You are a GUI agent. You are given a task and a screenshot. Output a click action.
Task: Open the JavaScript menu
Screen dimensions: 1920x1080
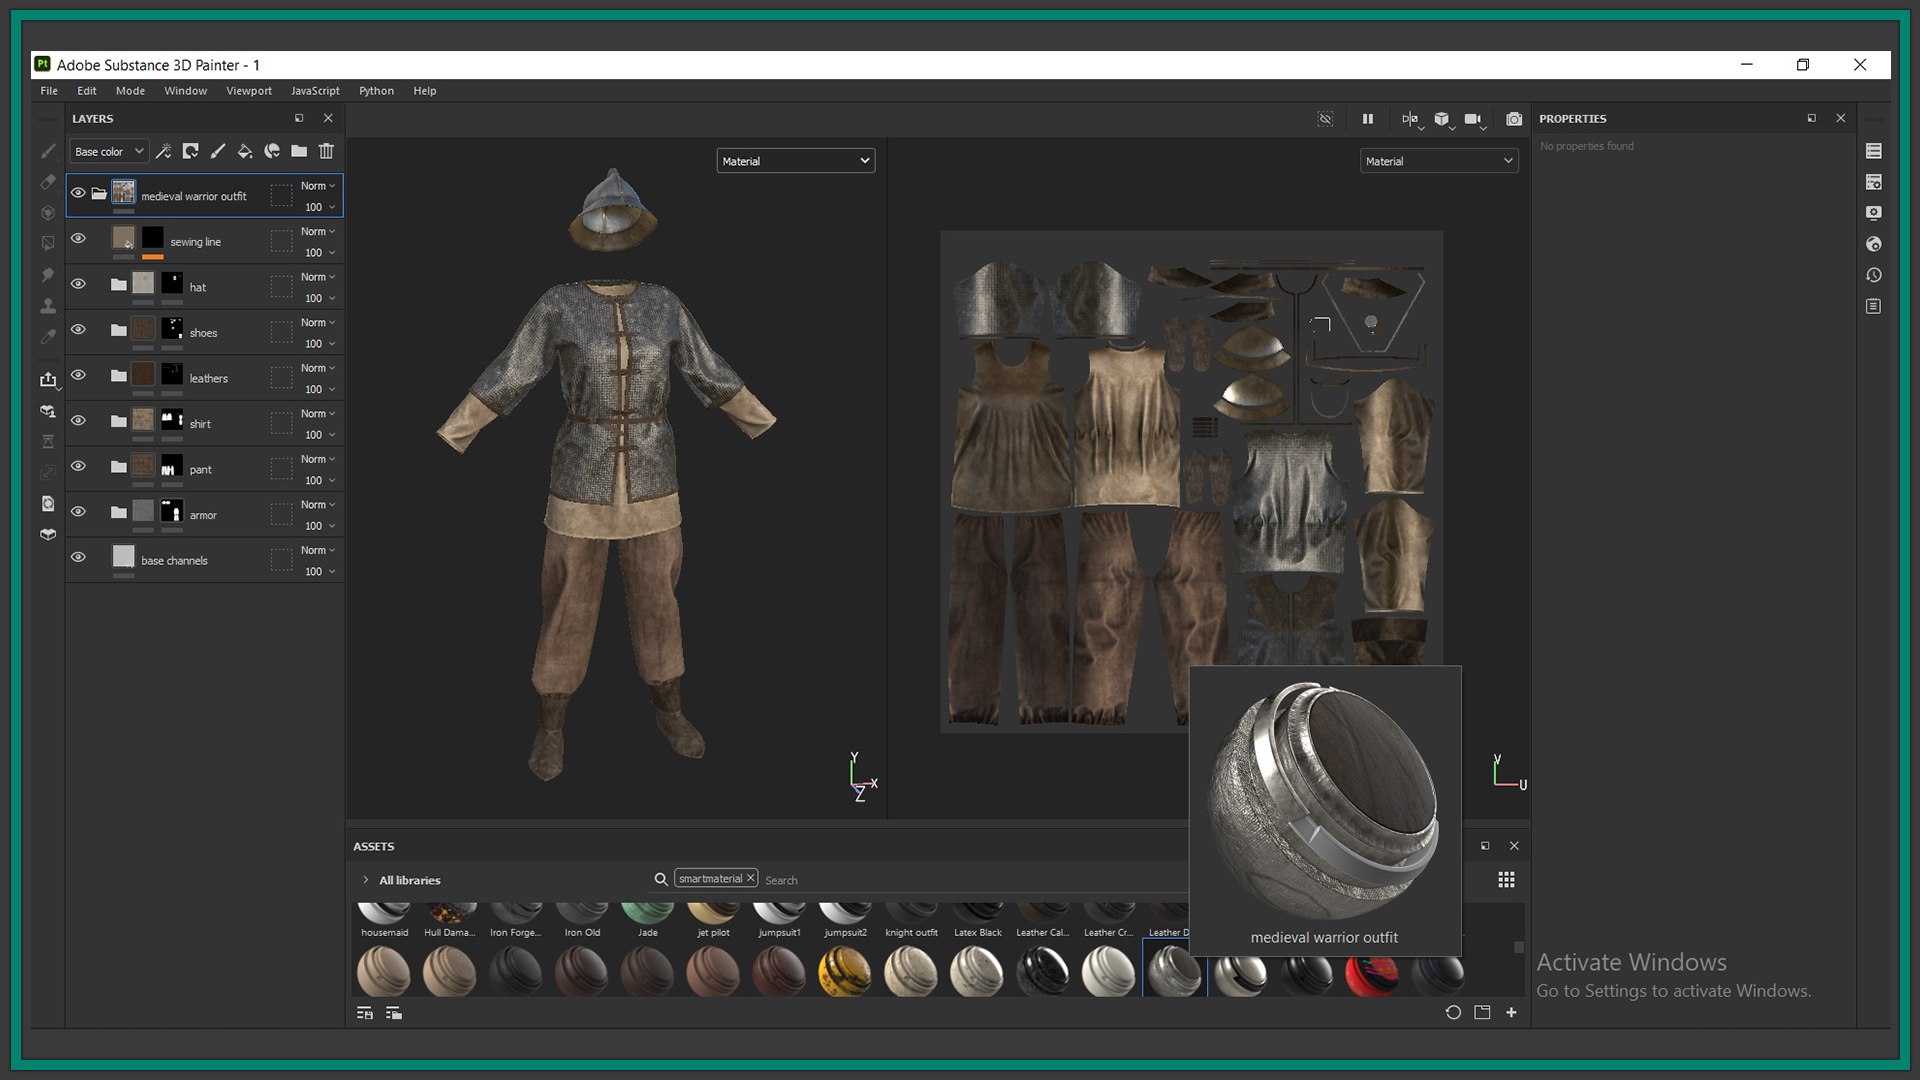click(x=315, y=91)
